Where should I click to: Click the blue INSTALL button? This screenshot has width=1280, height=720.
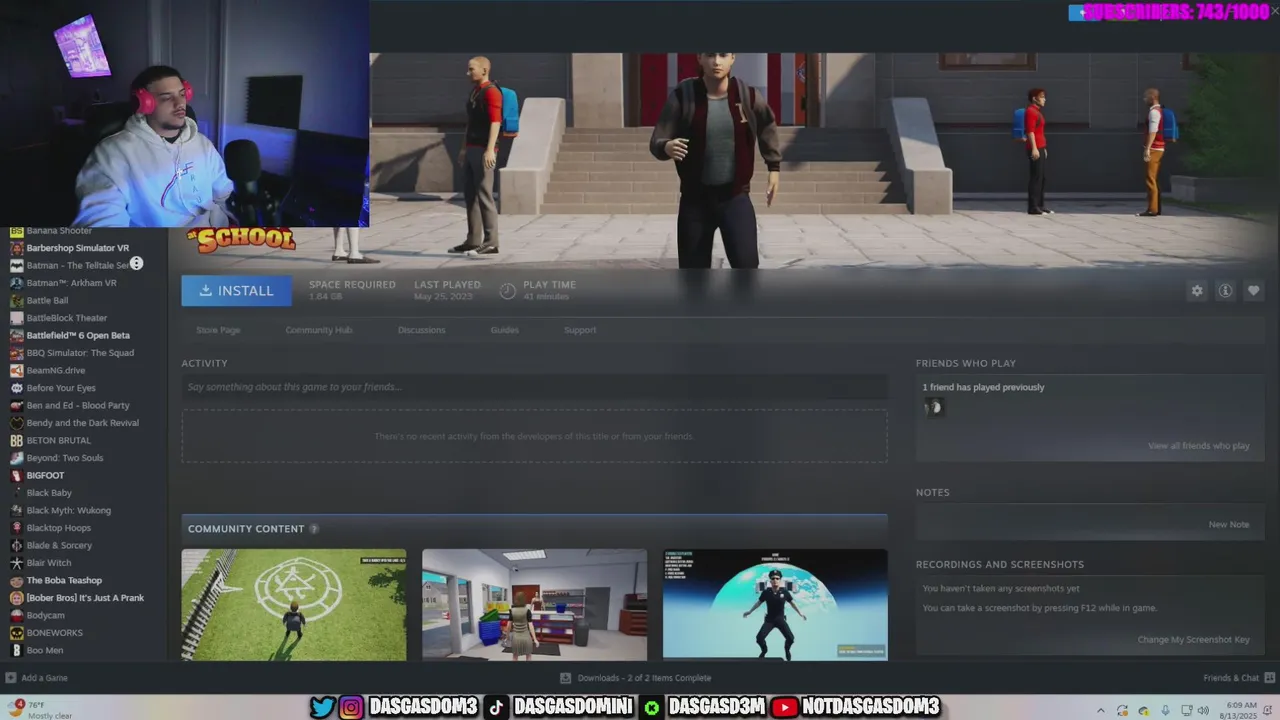[237, 291]
